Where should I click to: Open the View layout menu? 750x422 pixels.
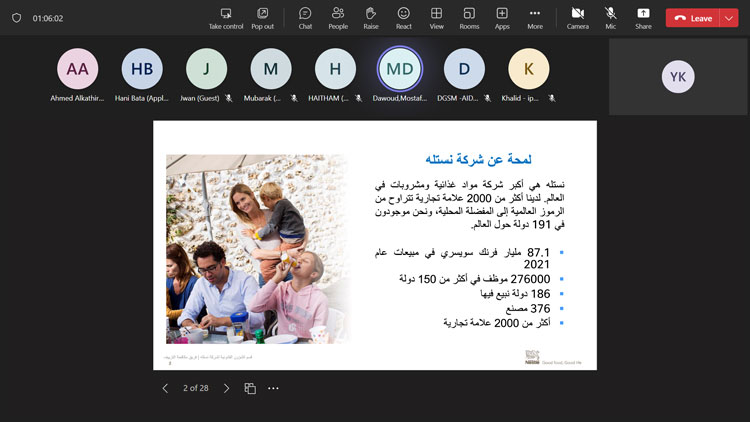[436, 17]
